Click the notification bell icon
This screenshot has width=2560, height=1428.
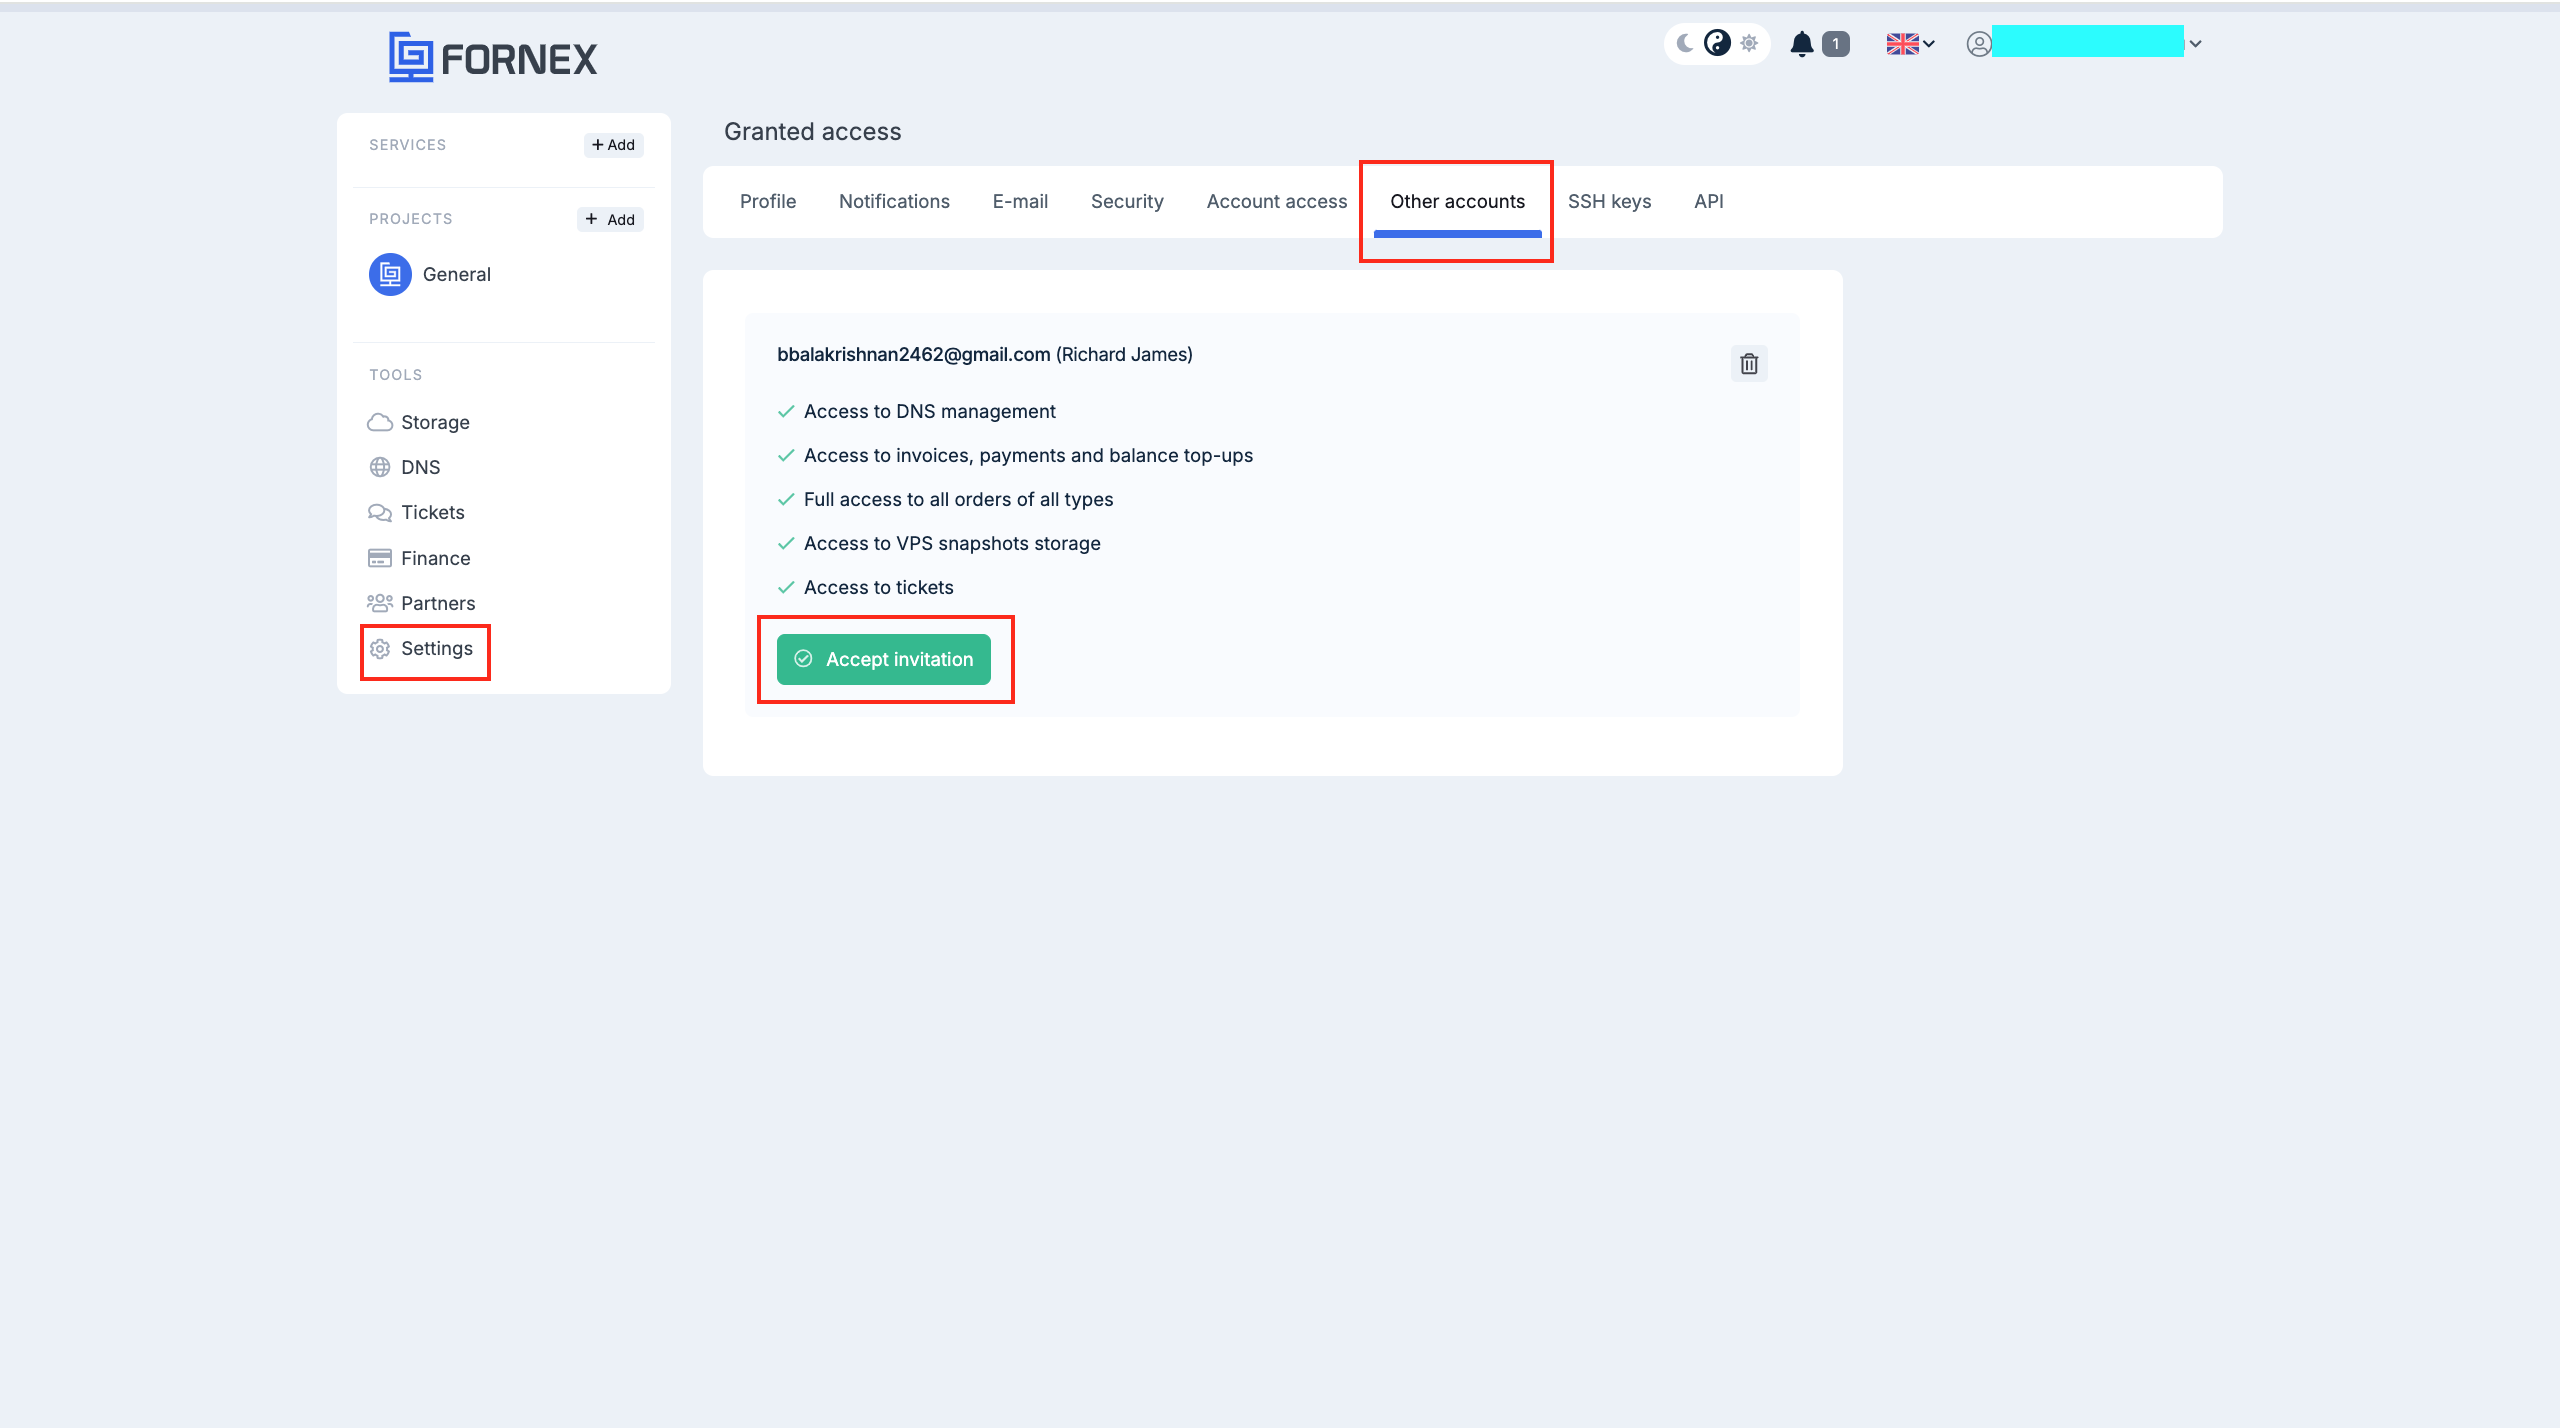coord(1804,40)
